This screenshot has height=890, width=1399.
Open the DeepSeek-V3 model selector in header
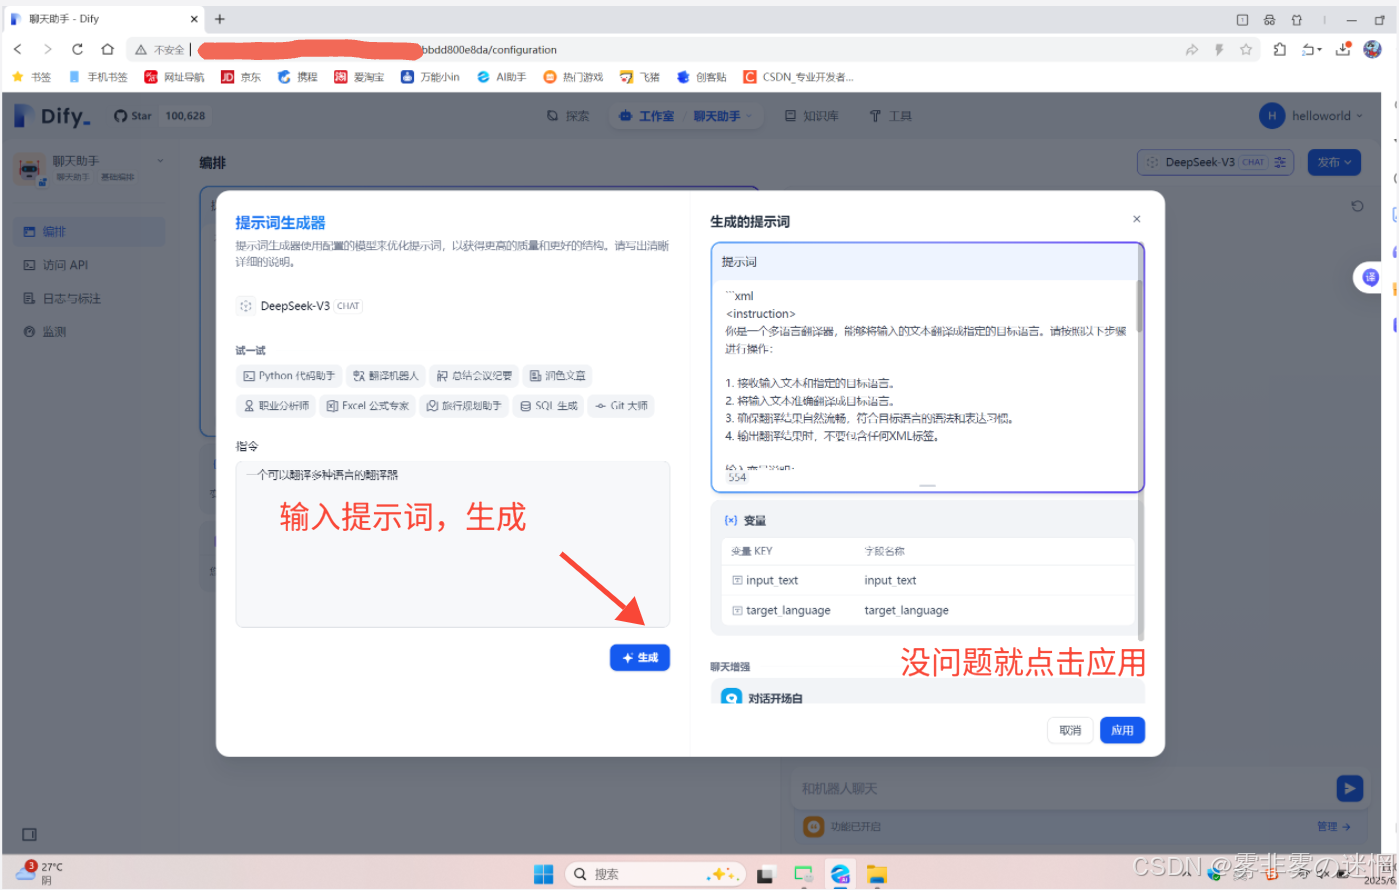(x=1216, y=162)
